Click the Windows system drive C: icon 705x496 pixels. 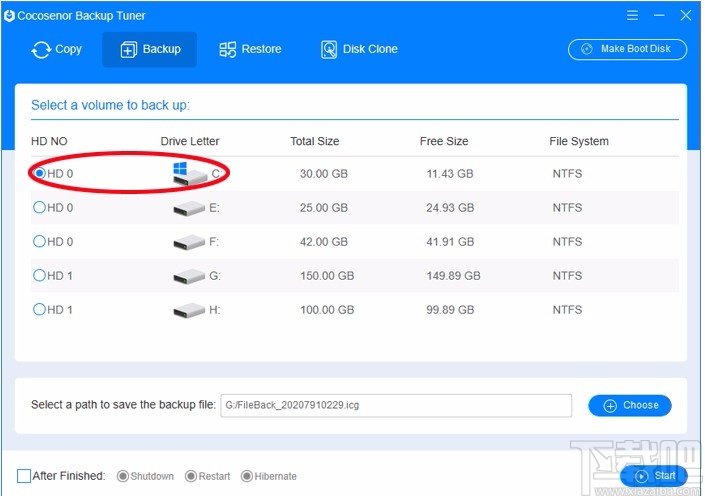[x=189, y=175]
